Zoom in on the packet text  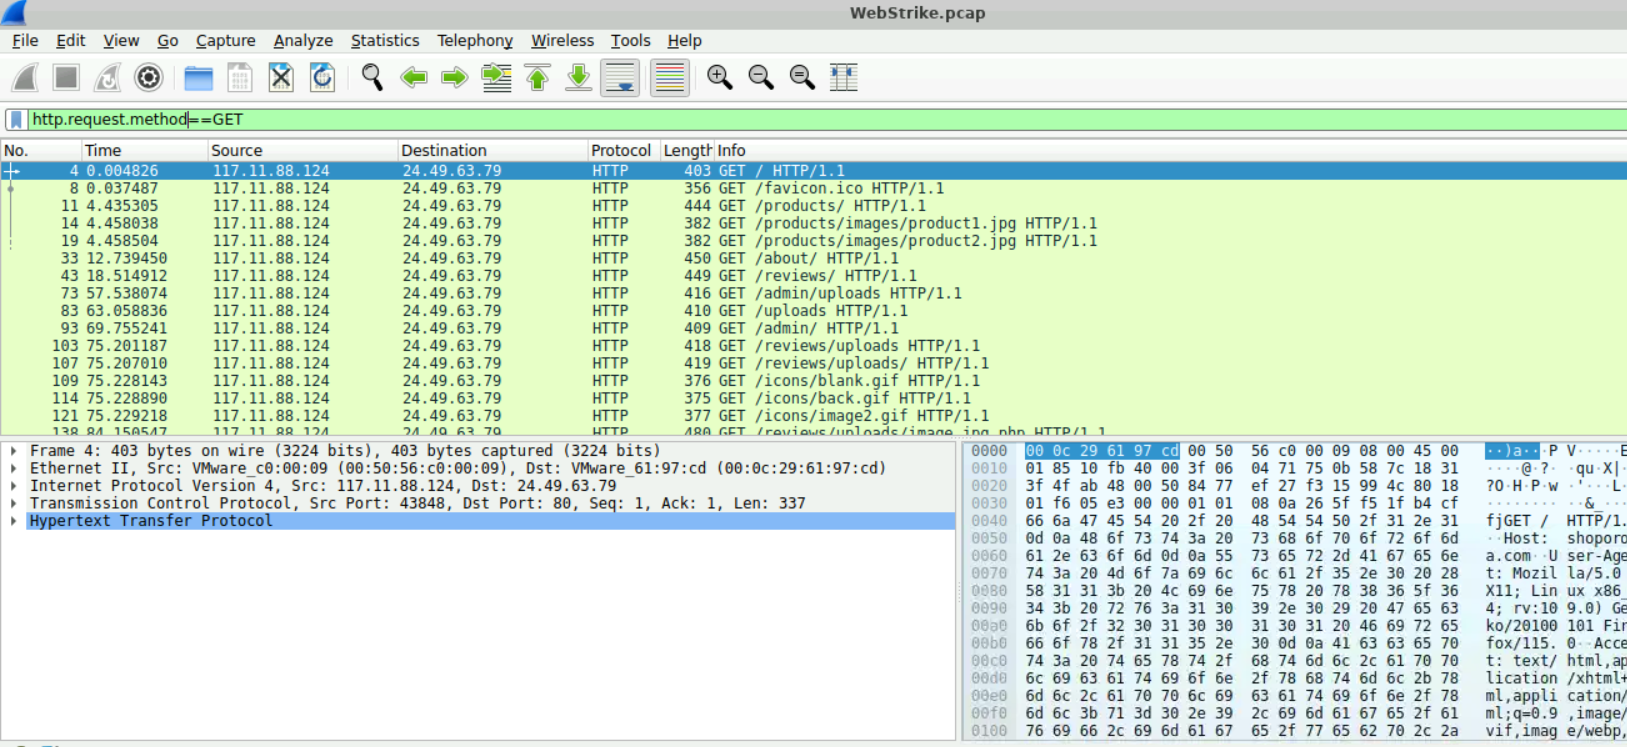[x=719, y=78]
